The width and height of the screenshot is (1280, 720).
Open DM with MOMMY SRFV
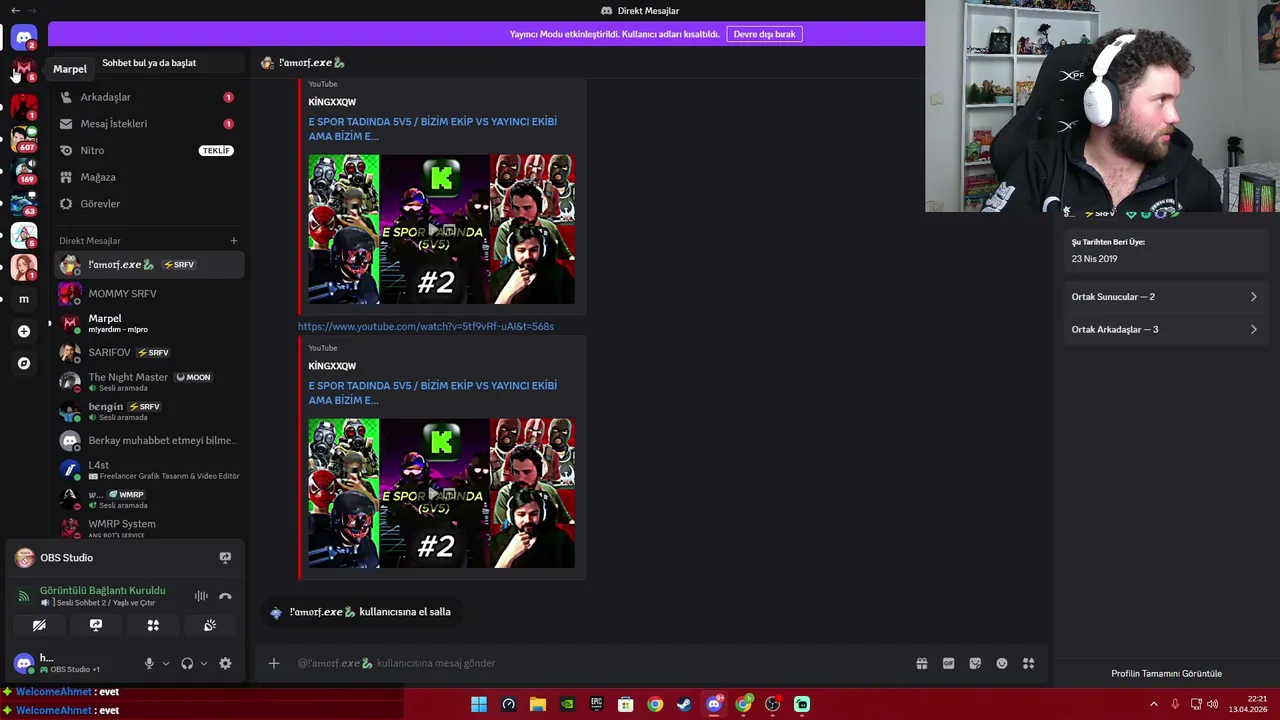148,294
